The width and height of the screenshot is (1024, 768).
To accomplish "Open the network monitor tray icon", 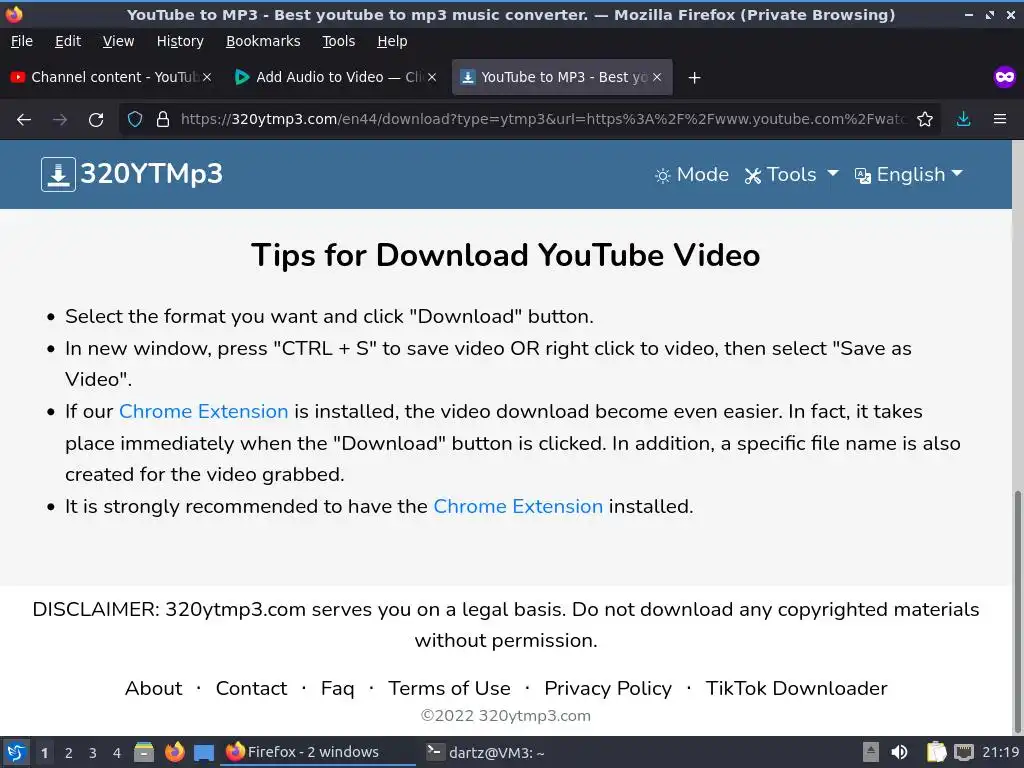I will point(963,752).
